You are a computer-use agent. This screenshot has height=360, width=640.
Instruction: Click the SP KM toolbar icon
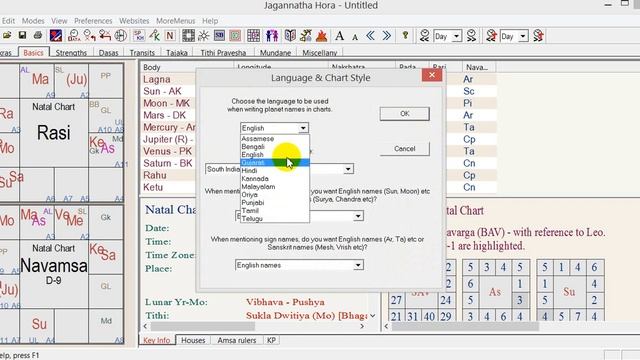point(139,36)
